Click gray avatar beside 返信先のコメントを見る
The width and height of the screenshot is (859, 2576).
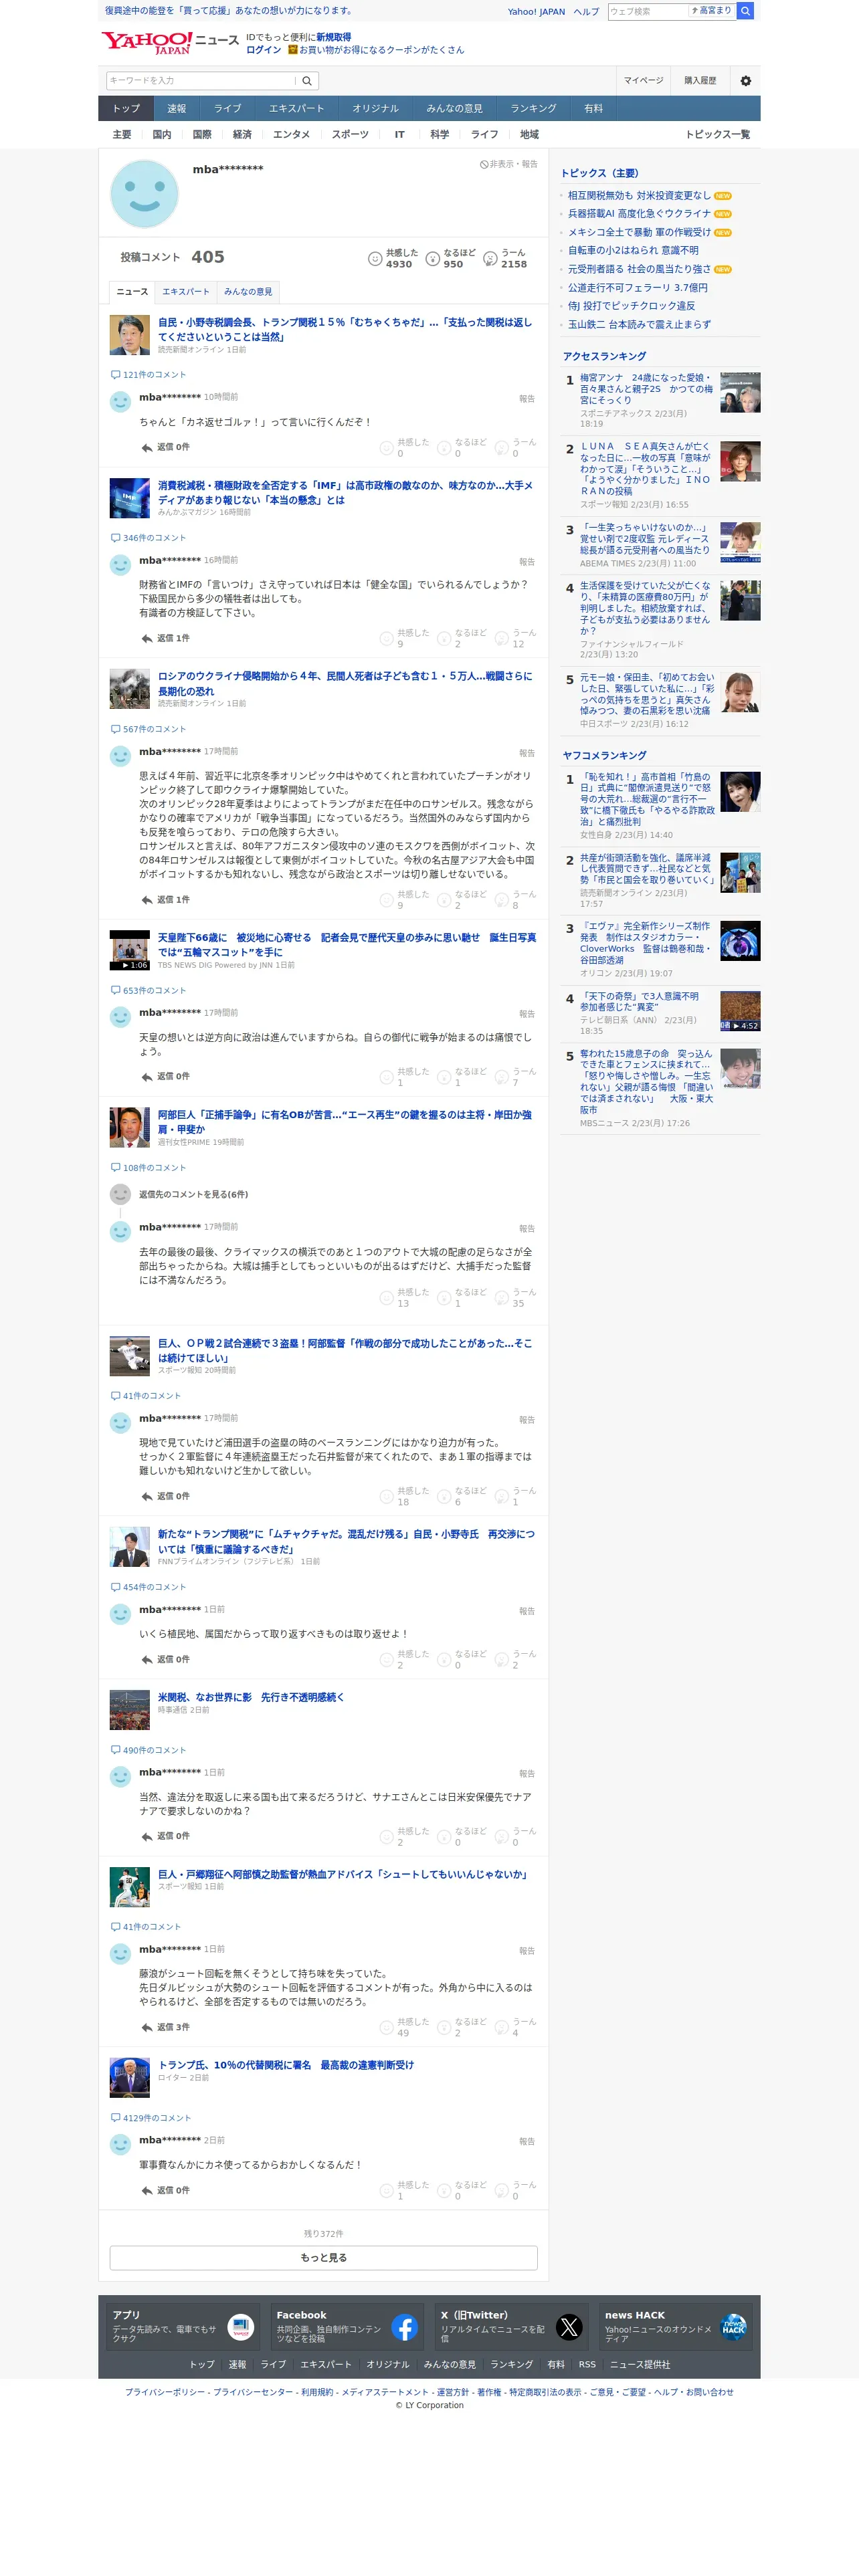point(120,1194)
